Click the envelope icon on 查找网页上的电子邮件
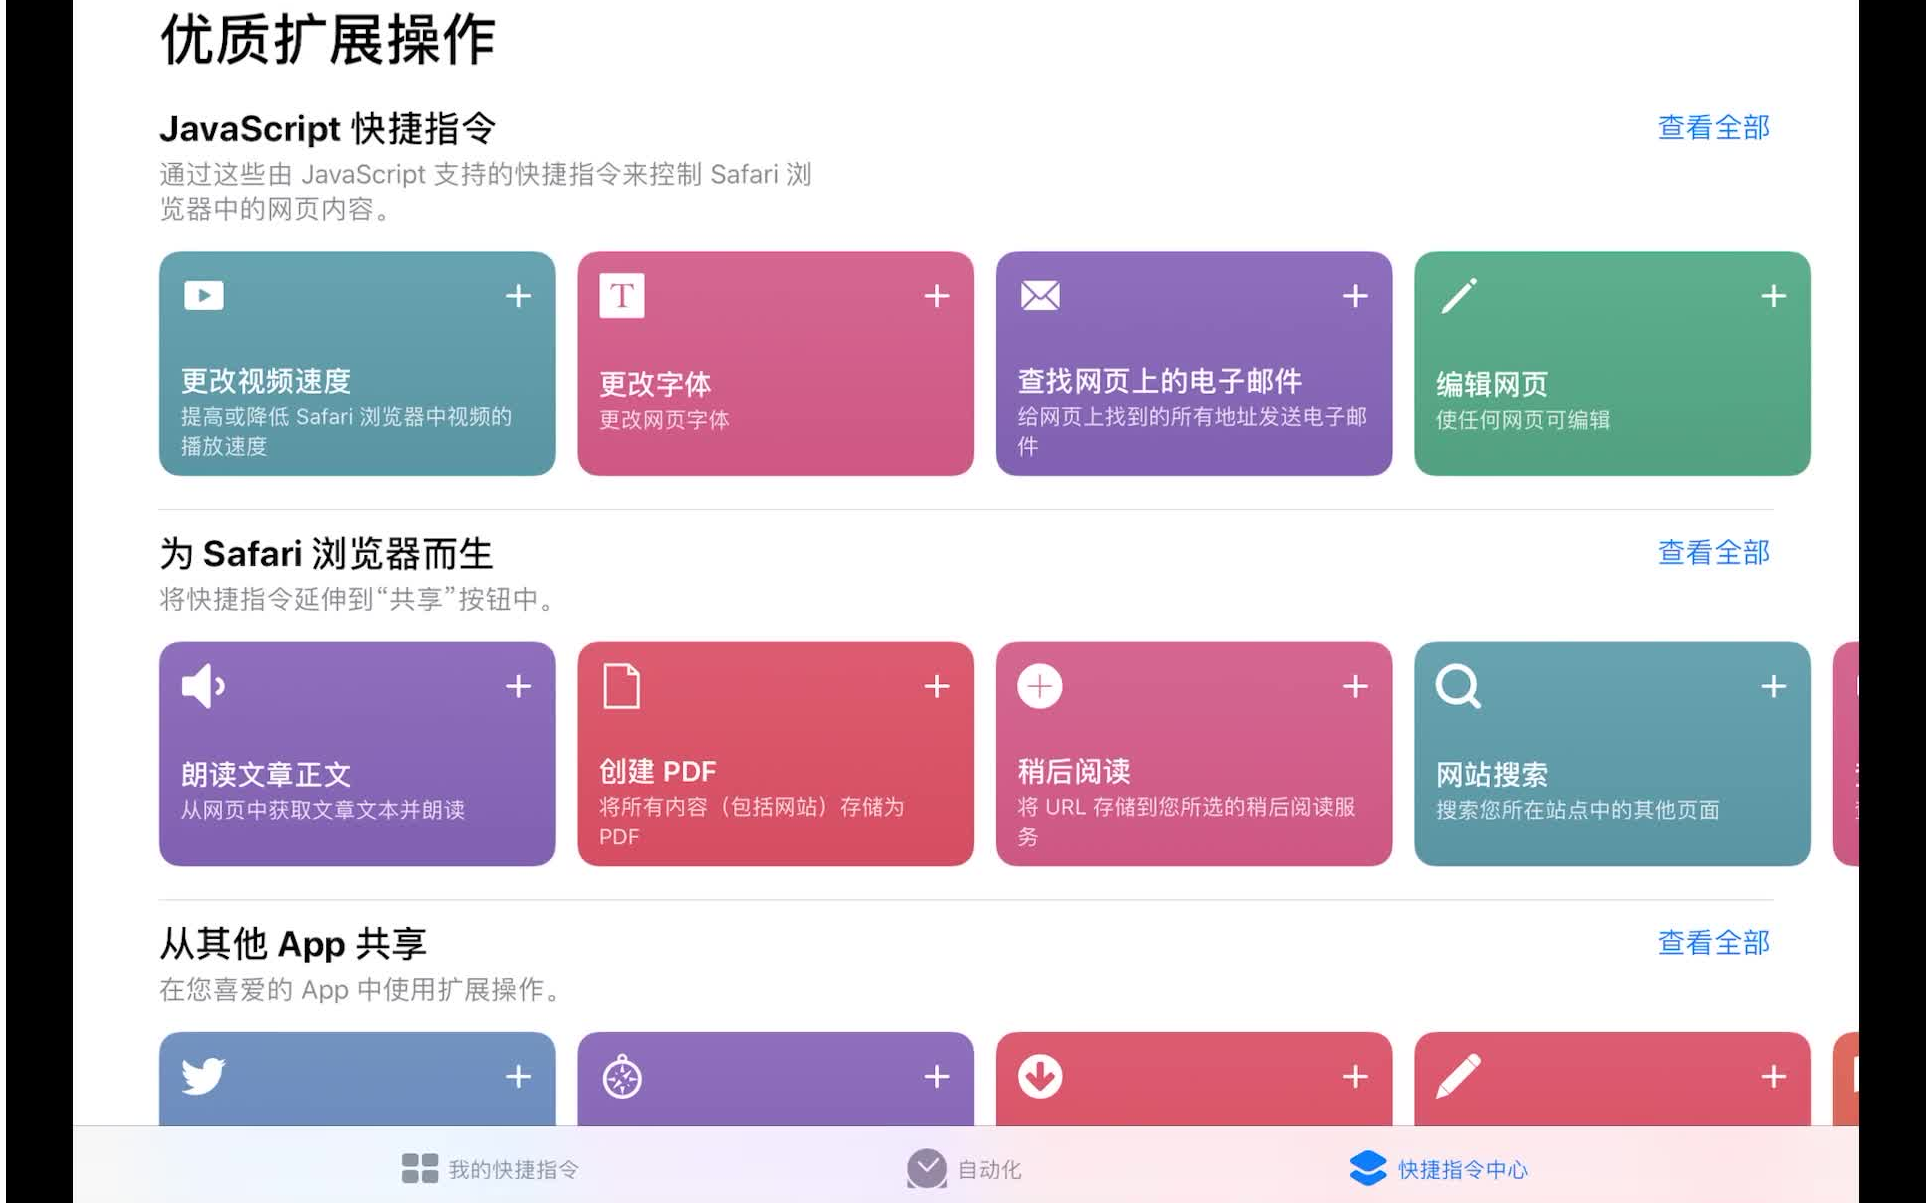 click(x=1040, y=295)
